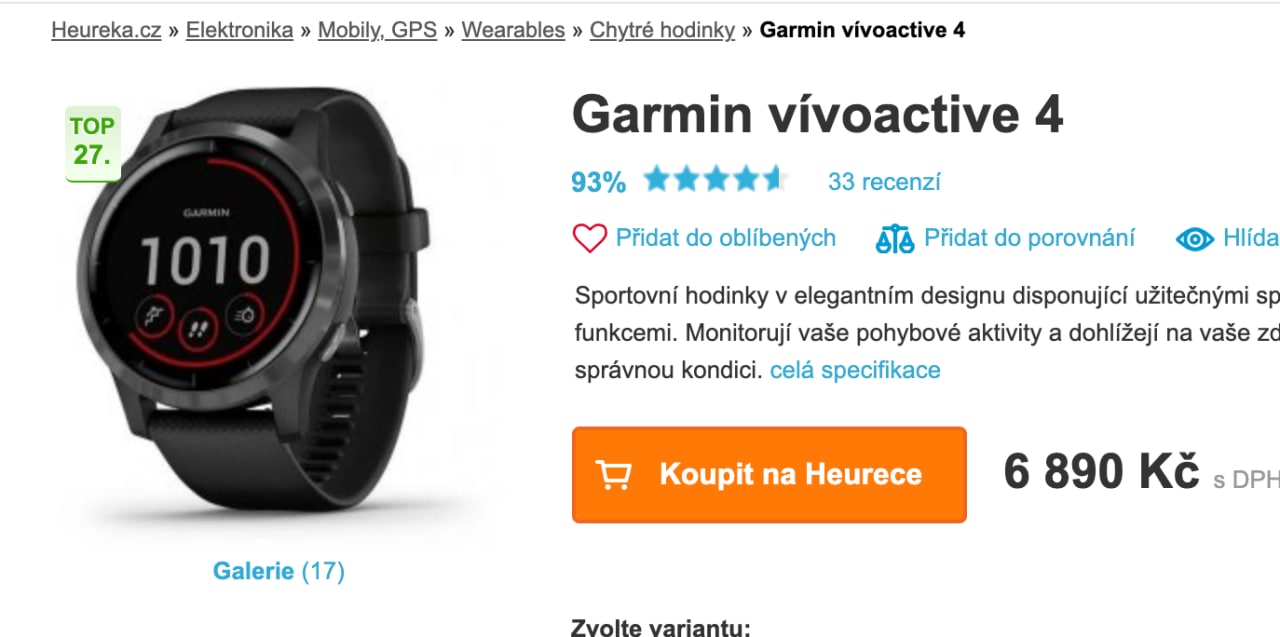Click the scales comparison icon
Image resolution: width=1280 pixels, height=637 pixels.
tap(895, 238)
